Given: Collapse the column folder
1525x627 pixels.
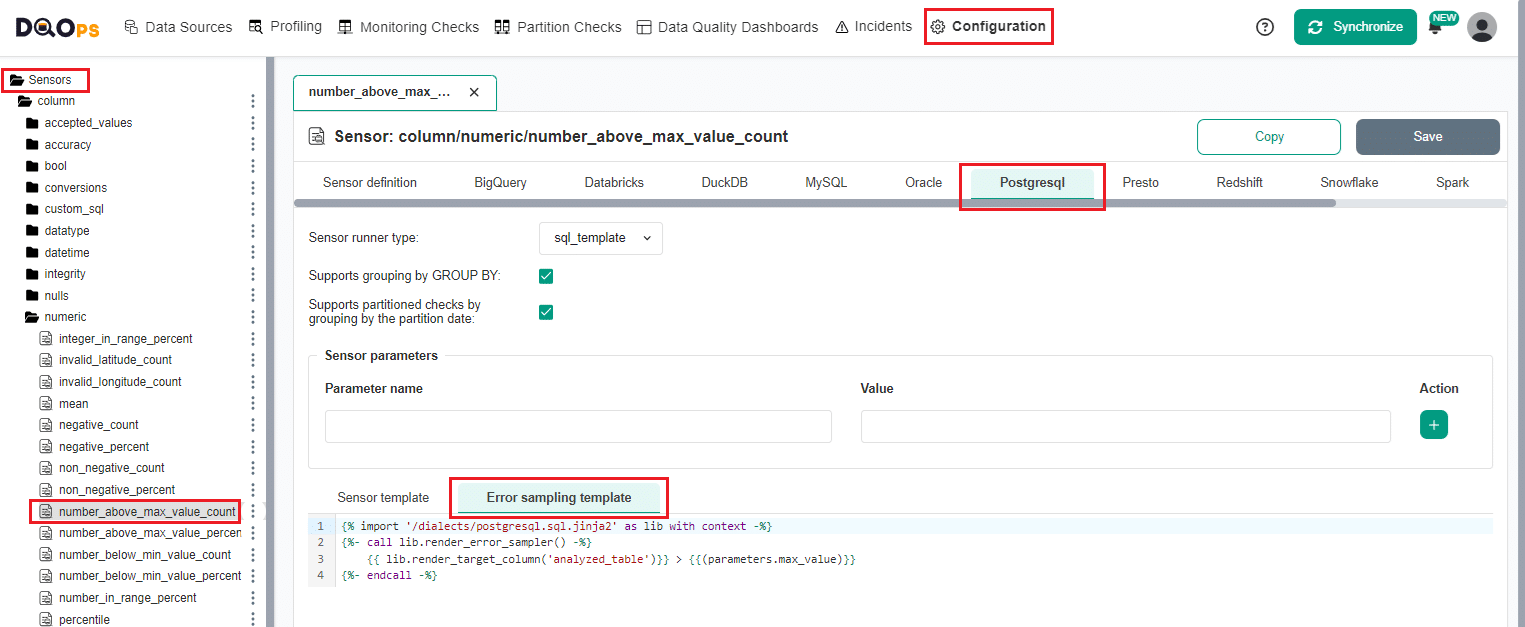Looking at the screenshot, I should pos(25,101).
